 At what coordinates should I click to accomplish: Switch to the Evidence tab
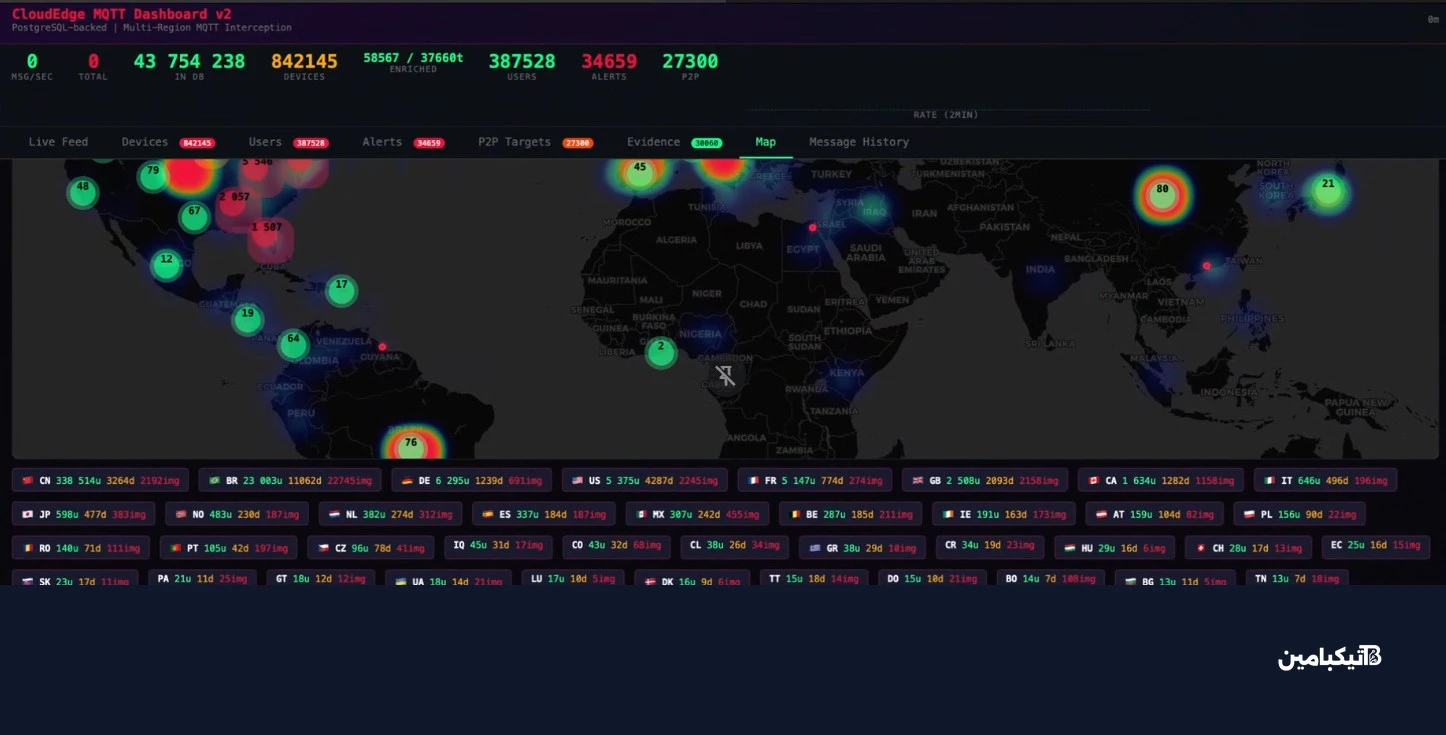pos(675,142)
